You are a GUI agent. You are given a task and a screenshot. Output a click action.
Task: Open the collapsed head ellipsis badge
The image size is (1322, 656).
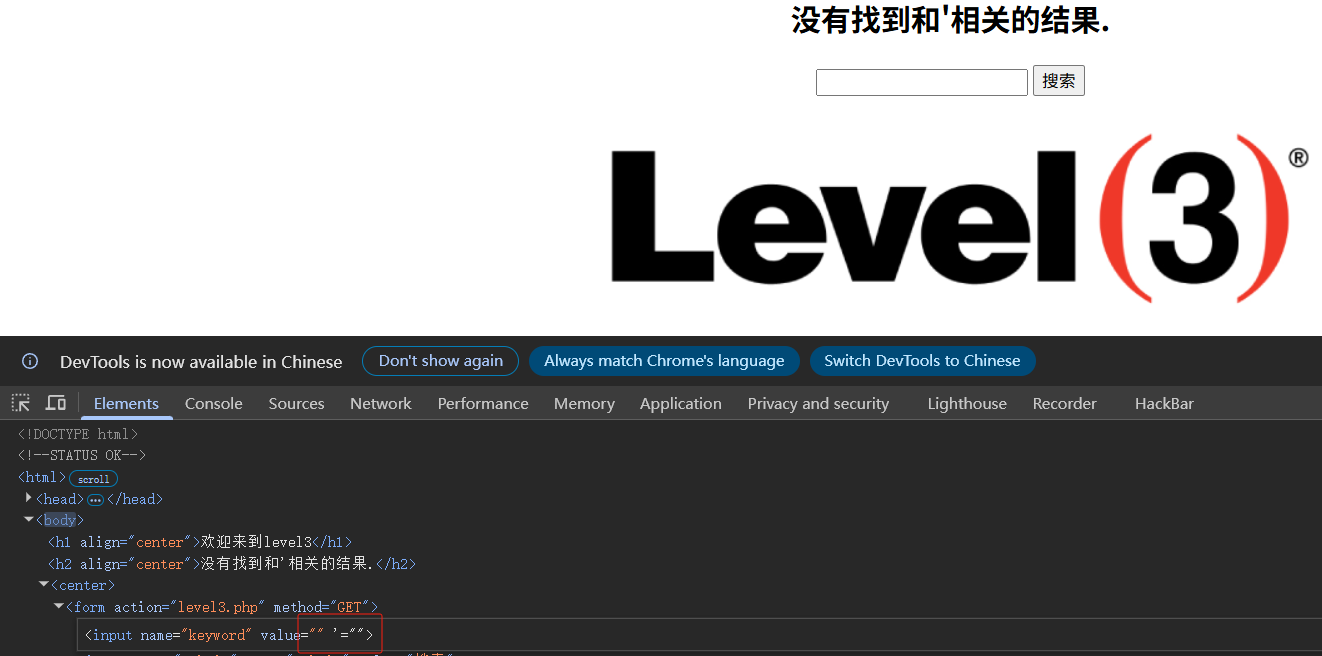(x=96, y=499)
